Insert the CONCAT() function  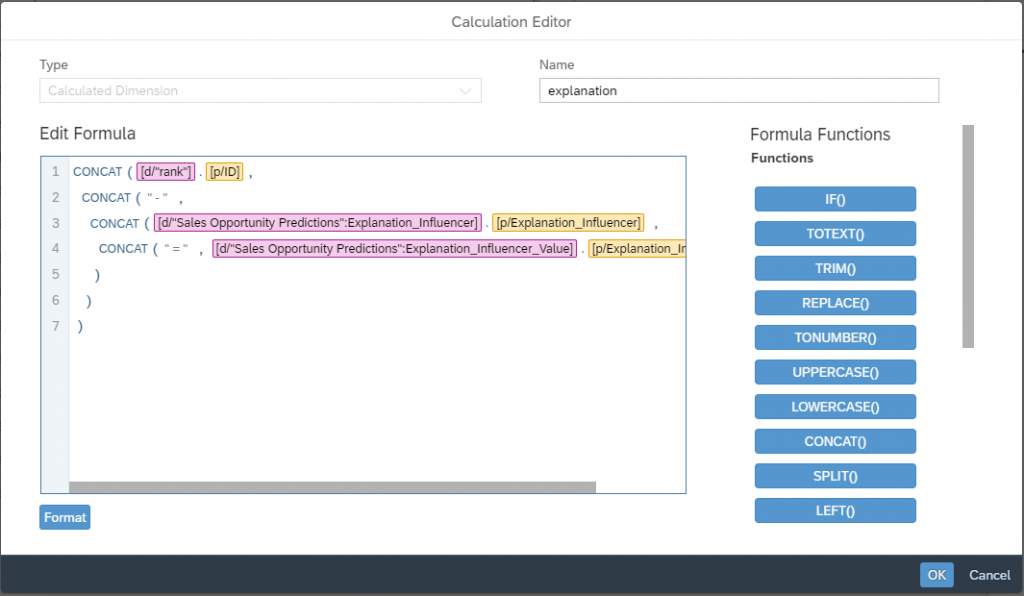pos(835,441)
